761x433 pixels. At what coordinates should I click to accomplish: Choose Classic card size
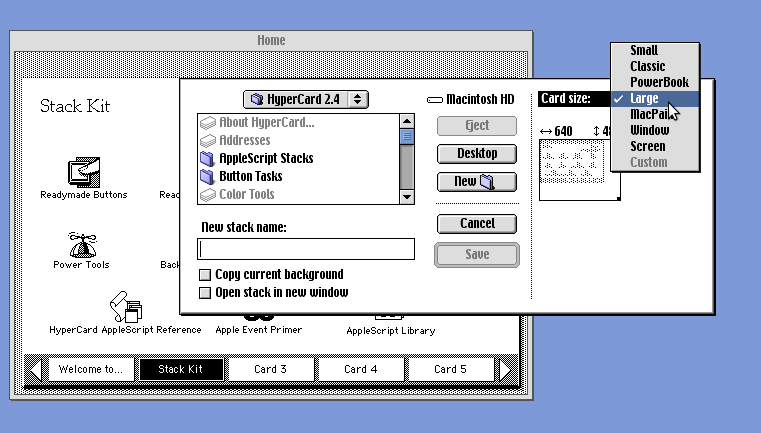pos(655,67)
